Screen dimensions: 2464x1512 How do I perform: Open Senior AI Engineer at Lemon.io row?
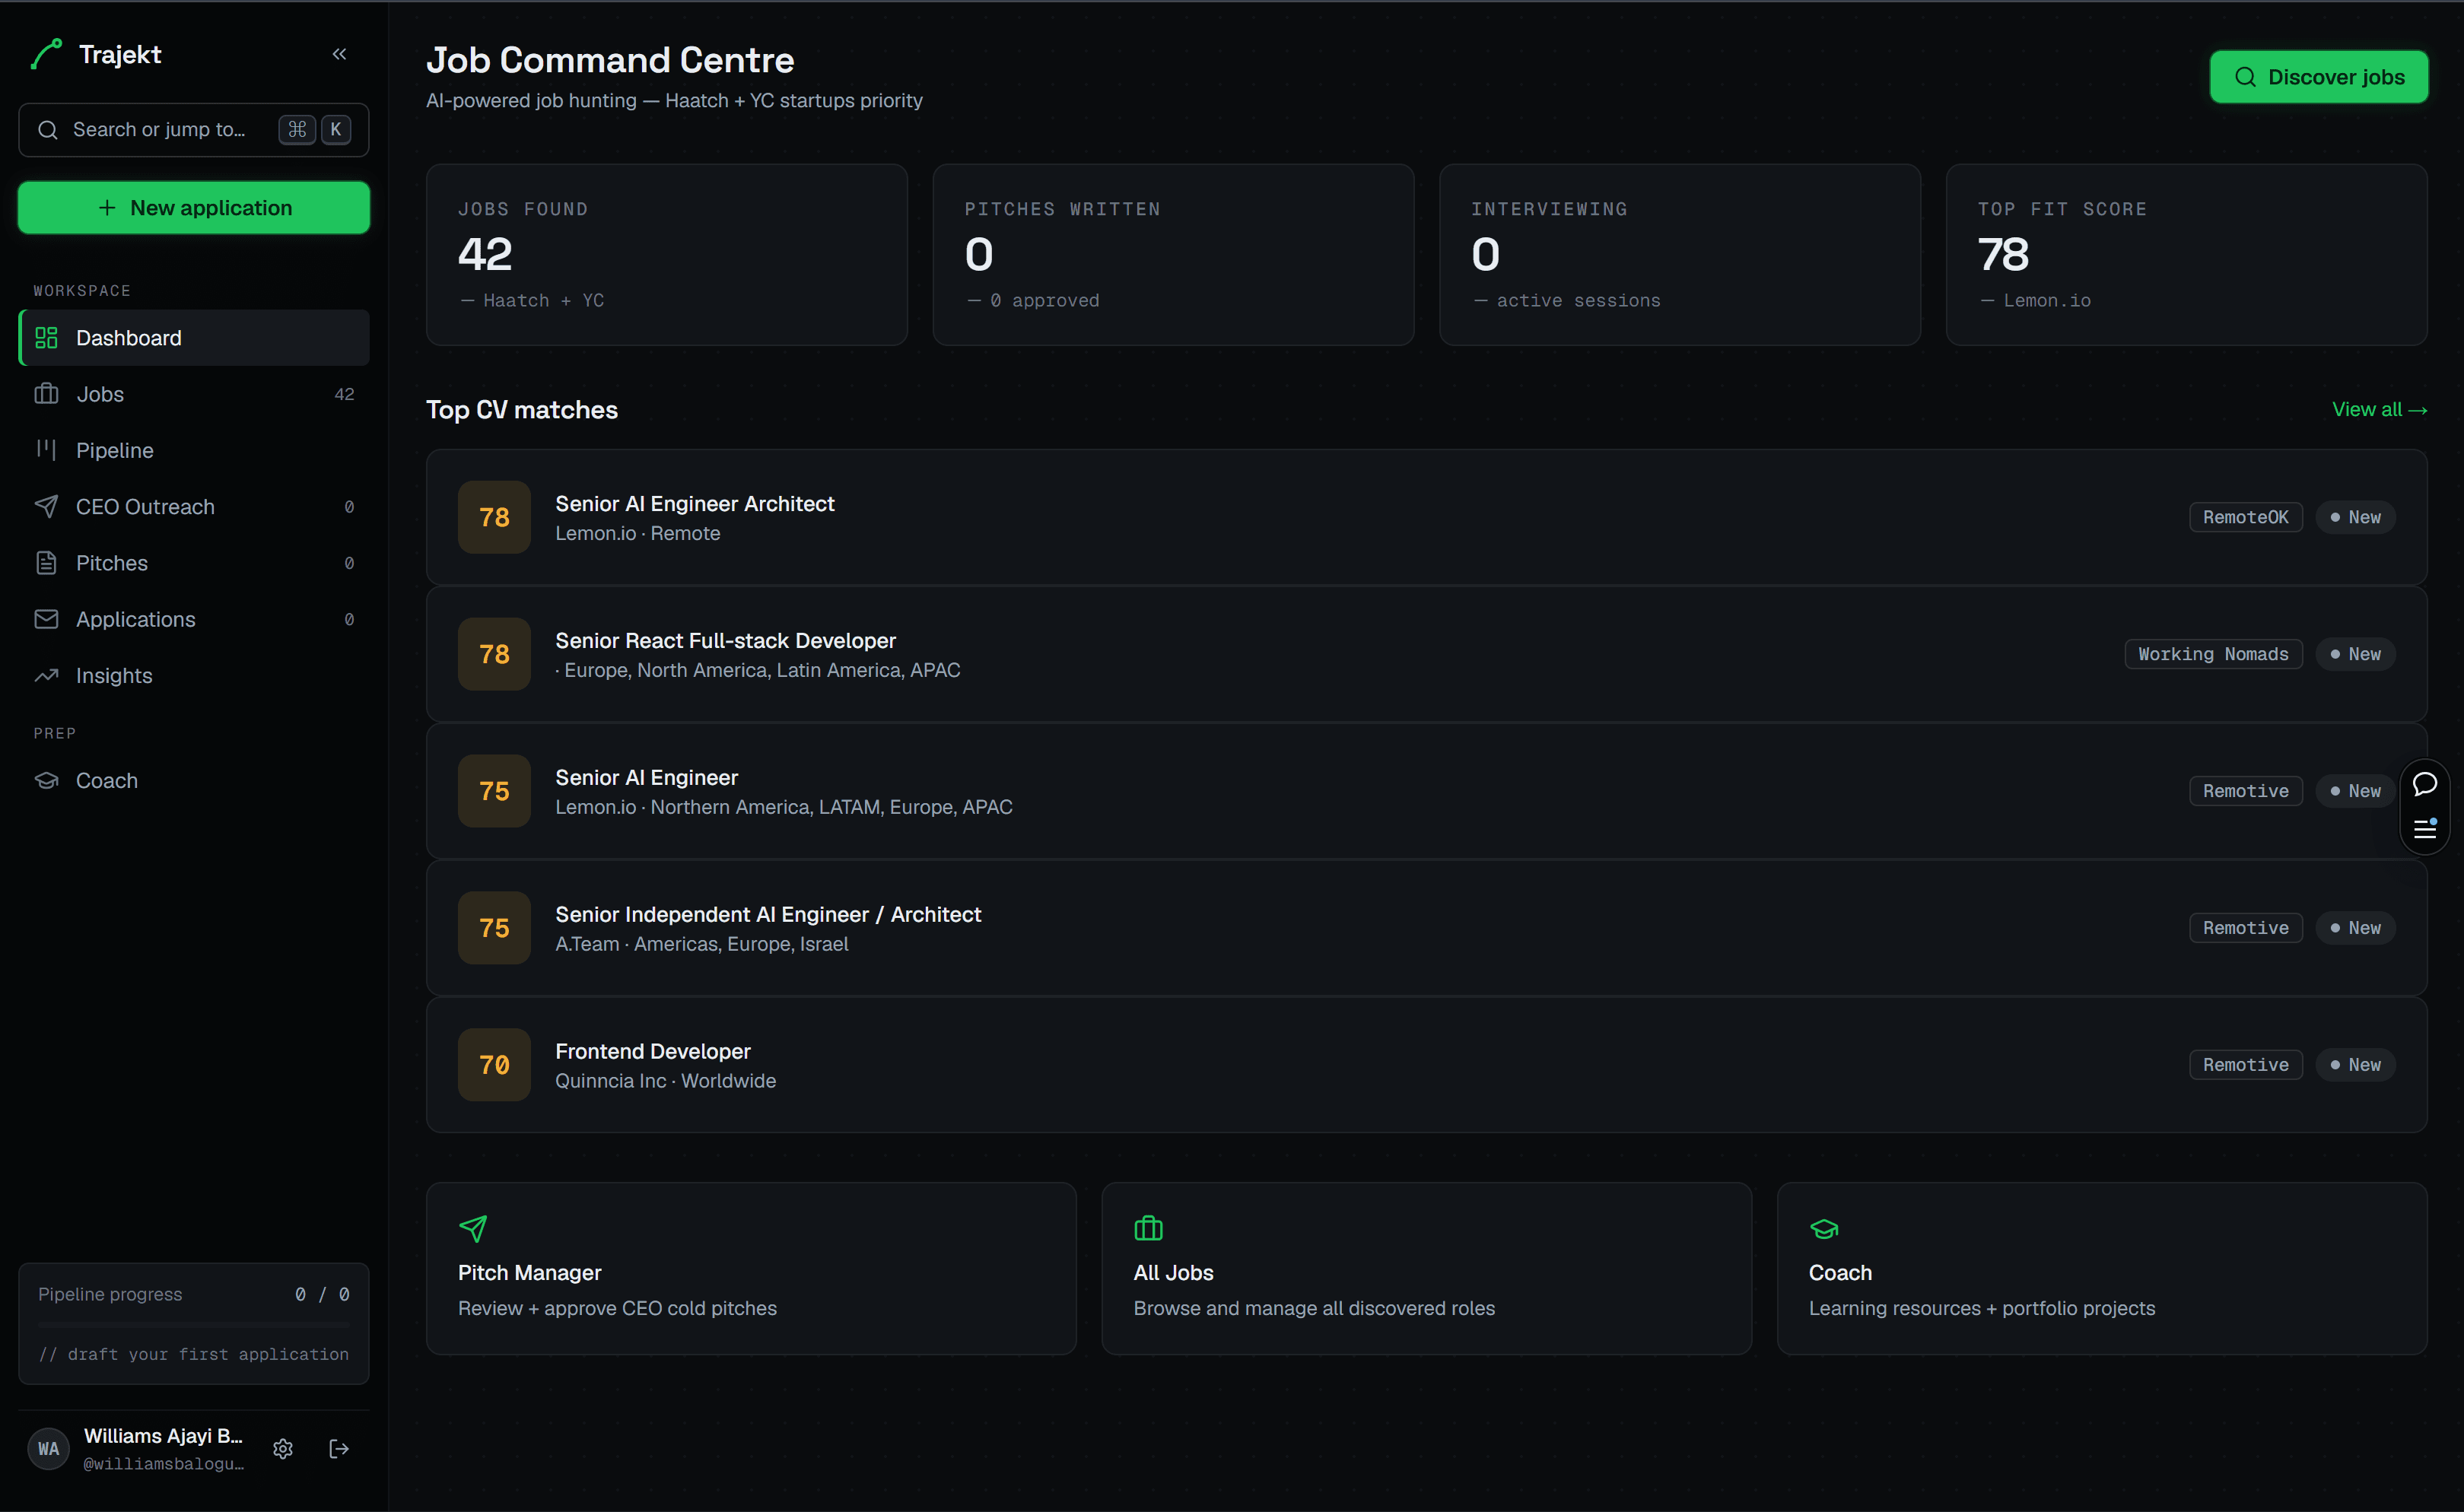coord(1426,791)
